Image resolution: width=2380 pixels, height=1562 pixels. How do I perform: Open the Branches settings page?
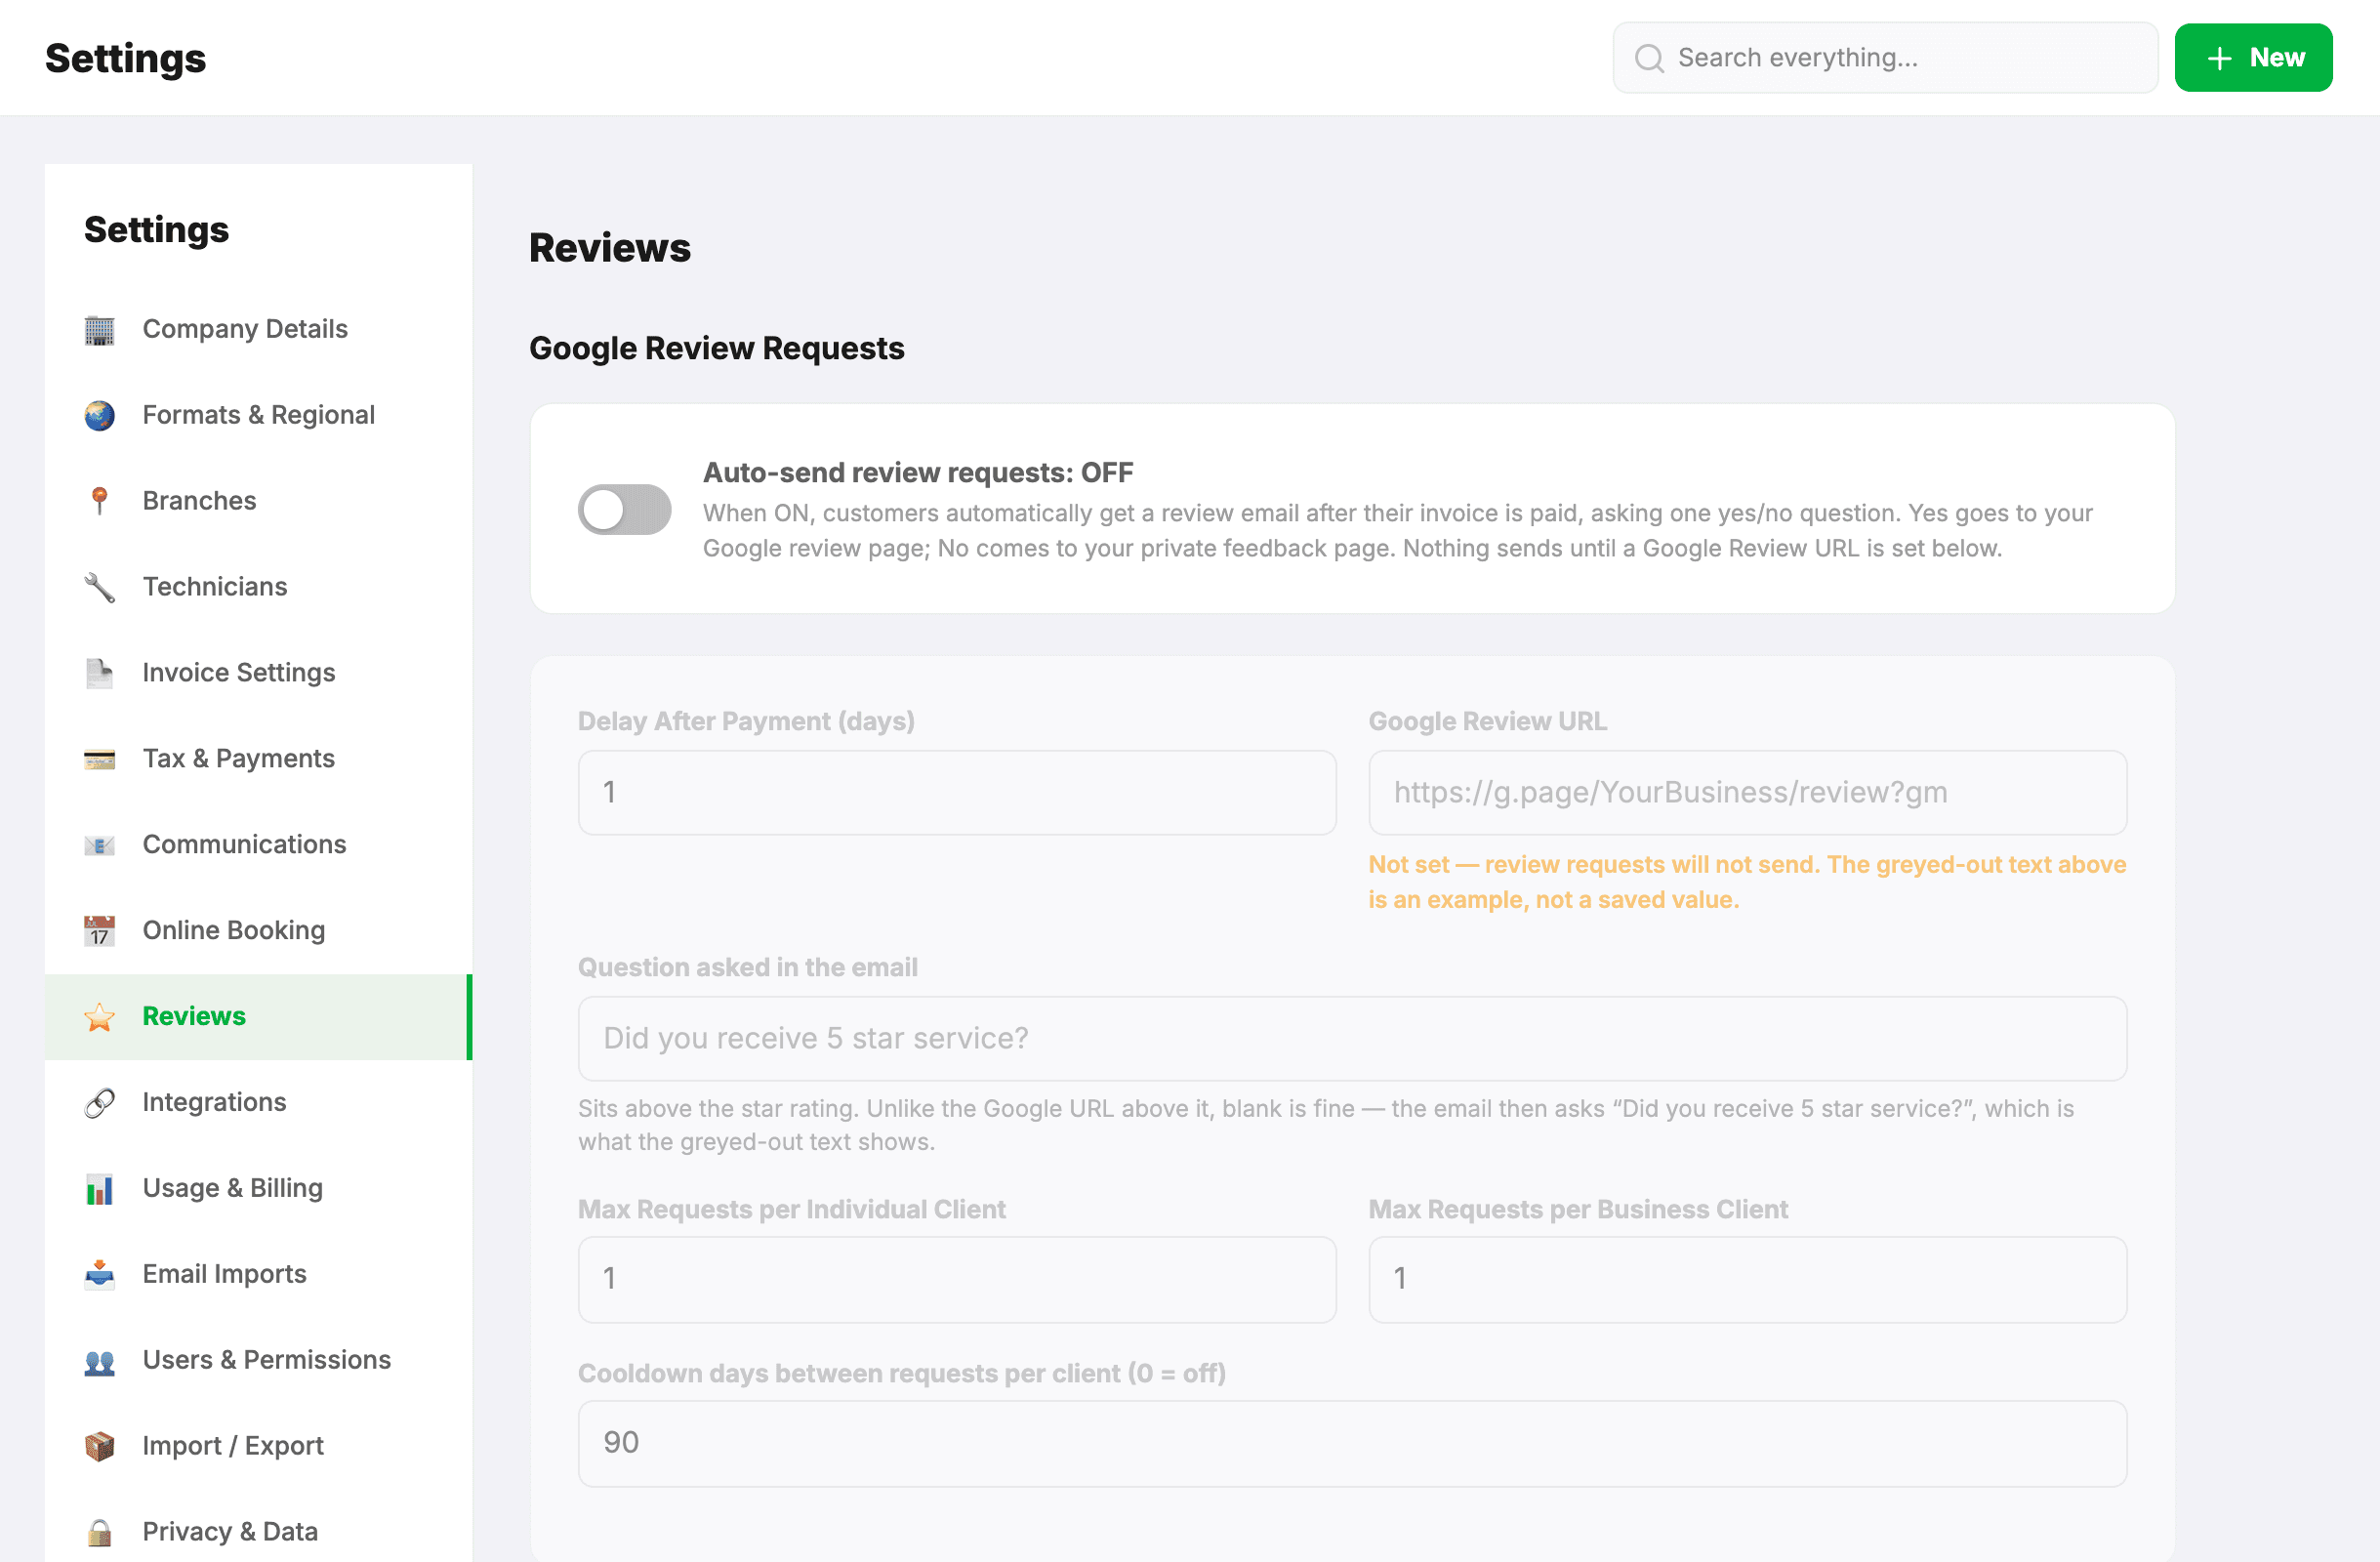tap(258, 502)
